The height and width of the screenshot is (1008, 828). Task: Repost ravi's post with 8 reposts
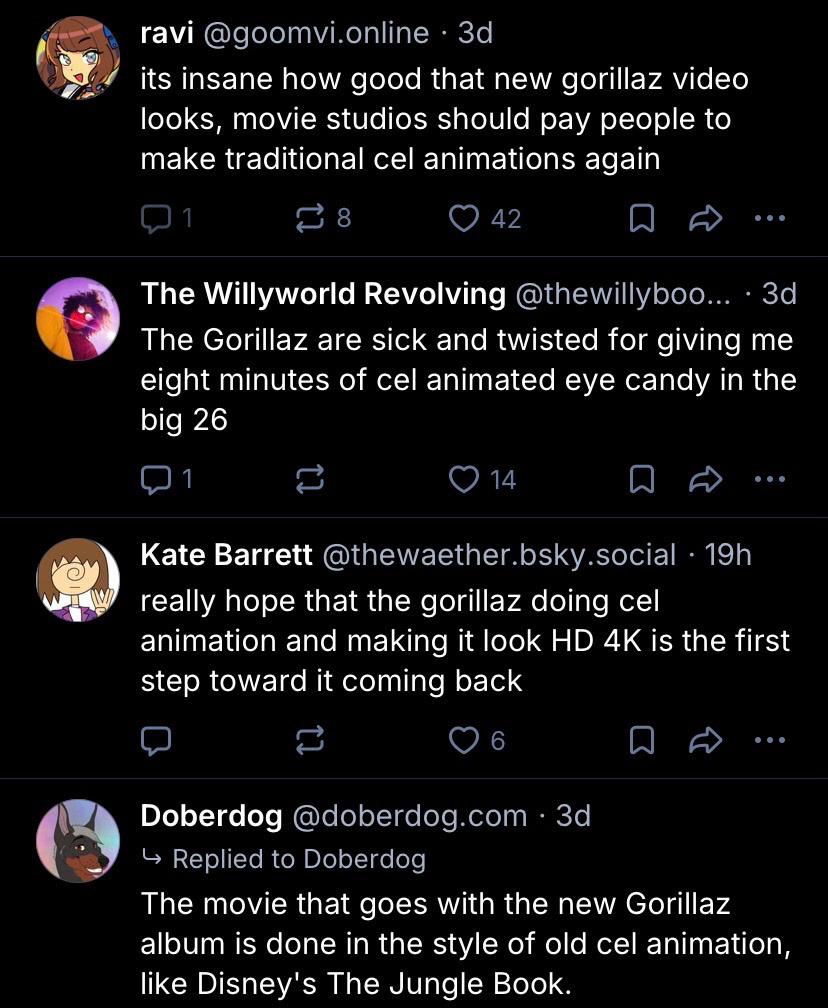click(310, 218)
